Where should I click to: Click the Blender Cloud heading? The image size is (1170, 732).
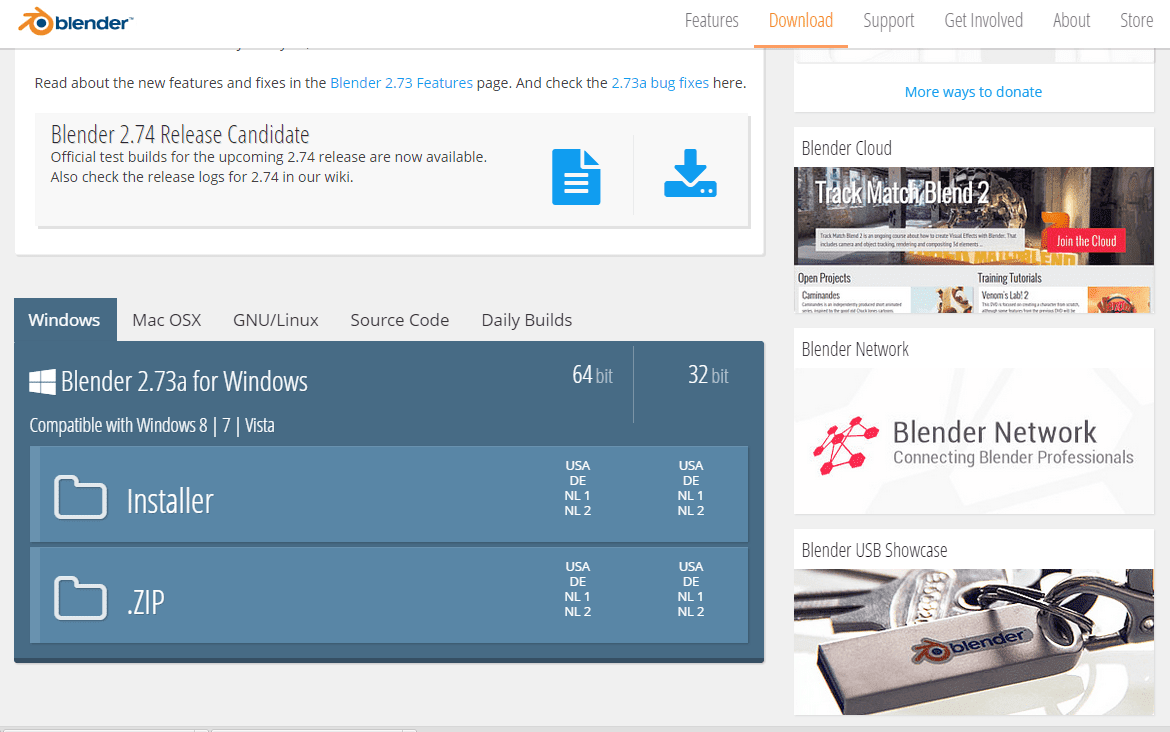coord(846,148)
